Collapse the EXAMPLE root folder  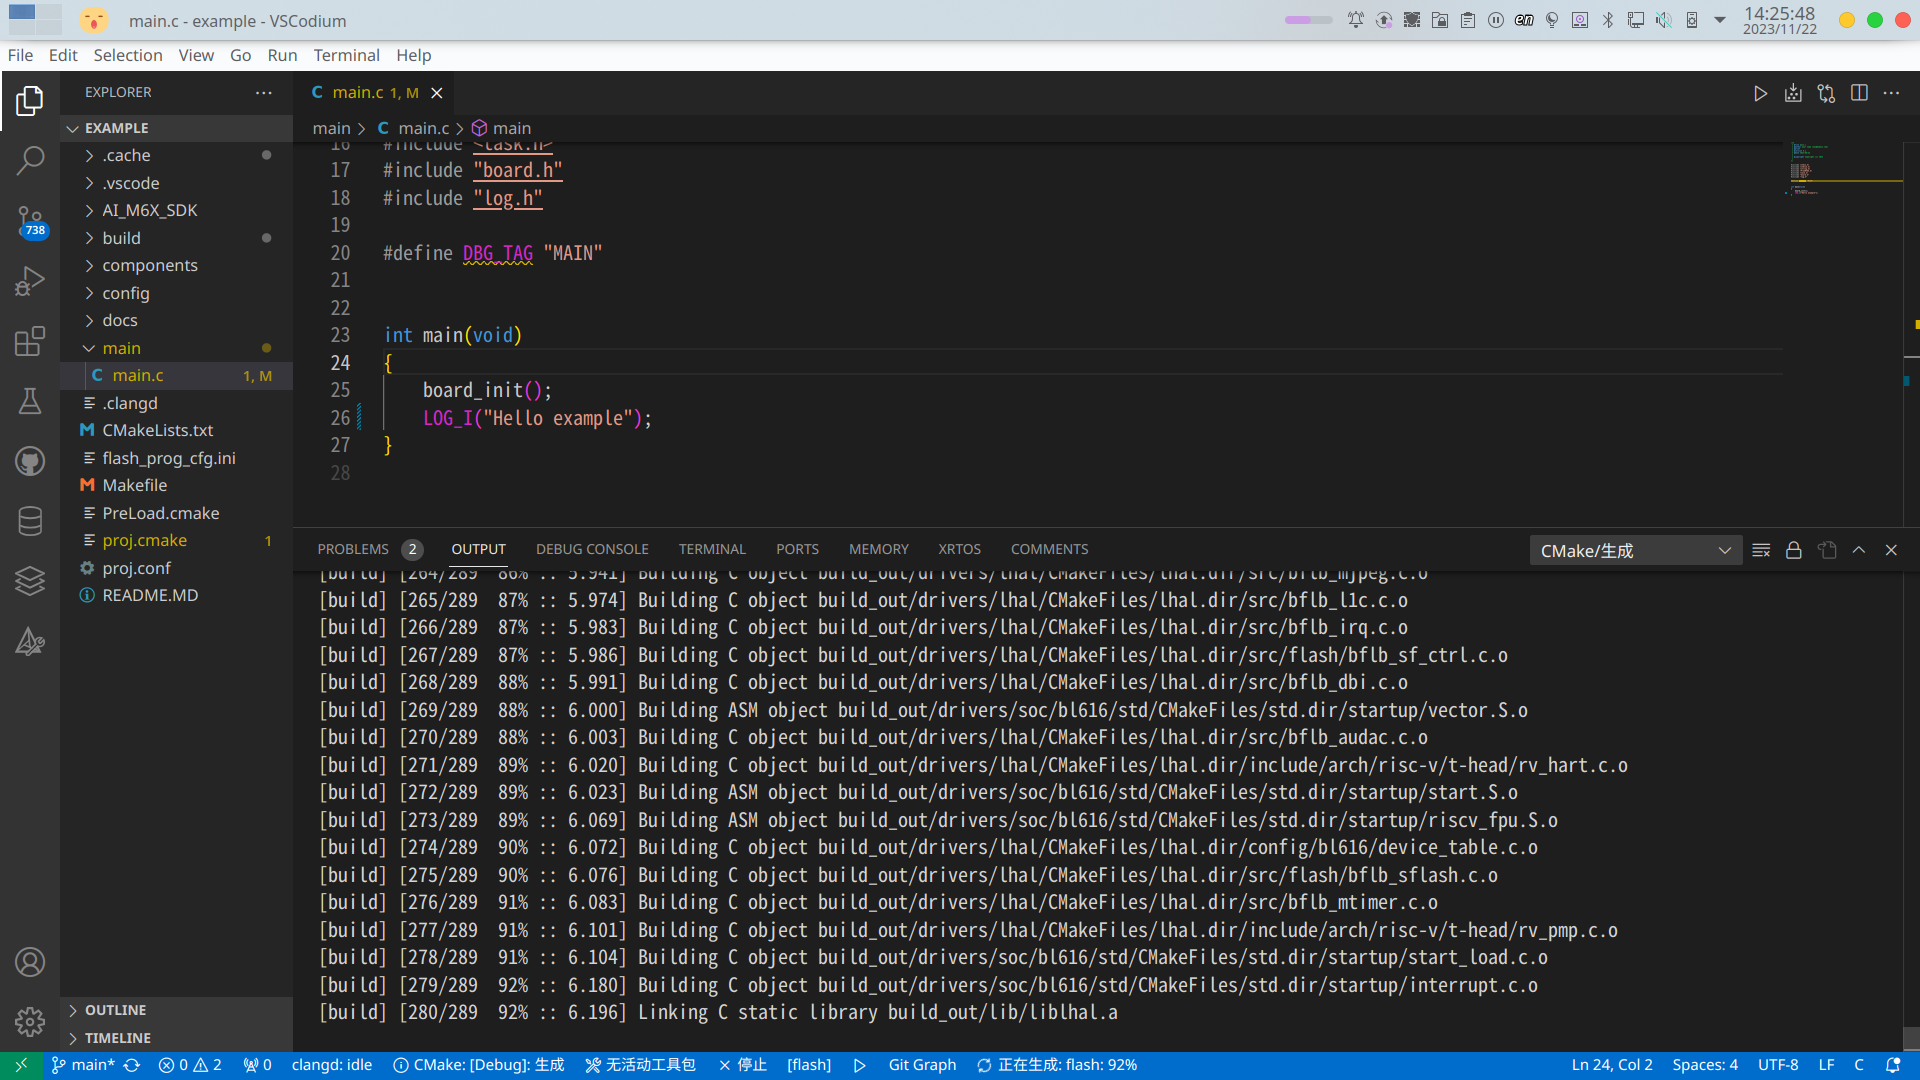176,128
